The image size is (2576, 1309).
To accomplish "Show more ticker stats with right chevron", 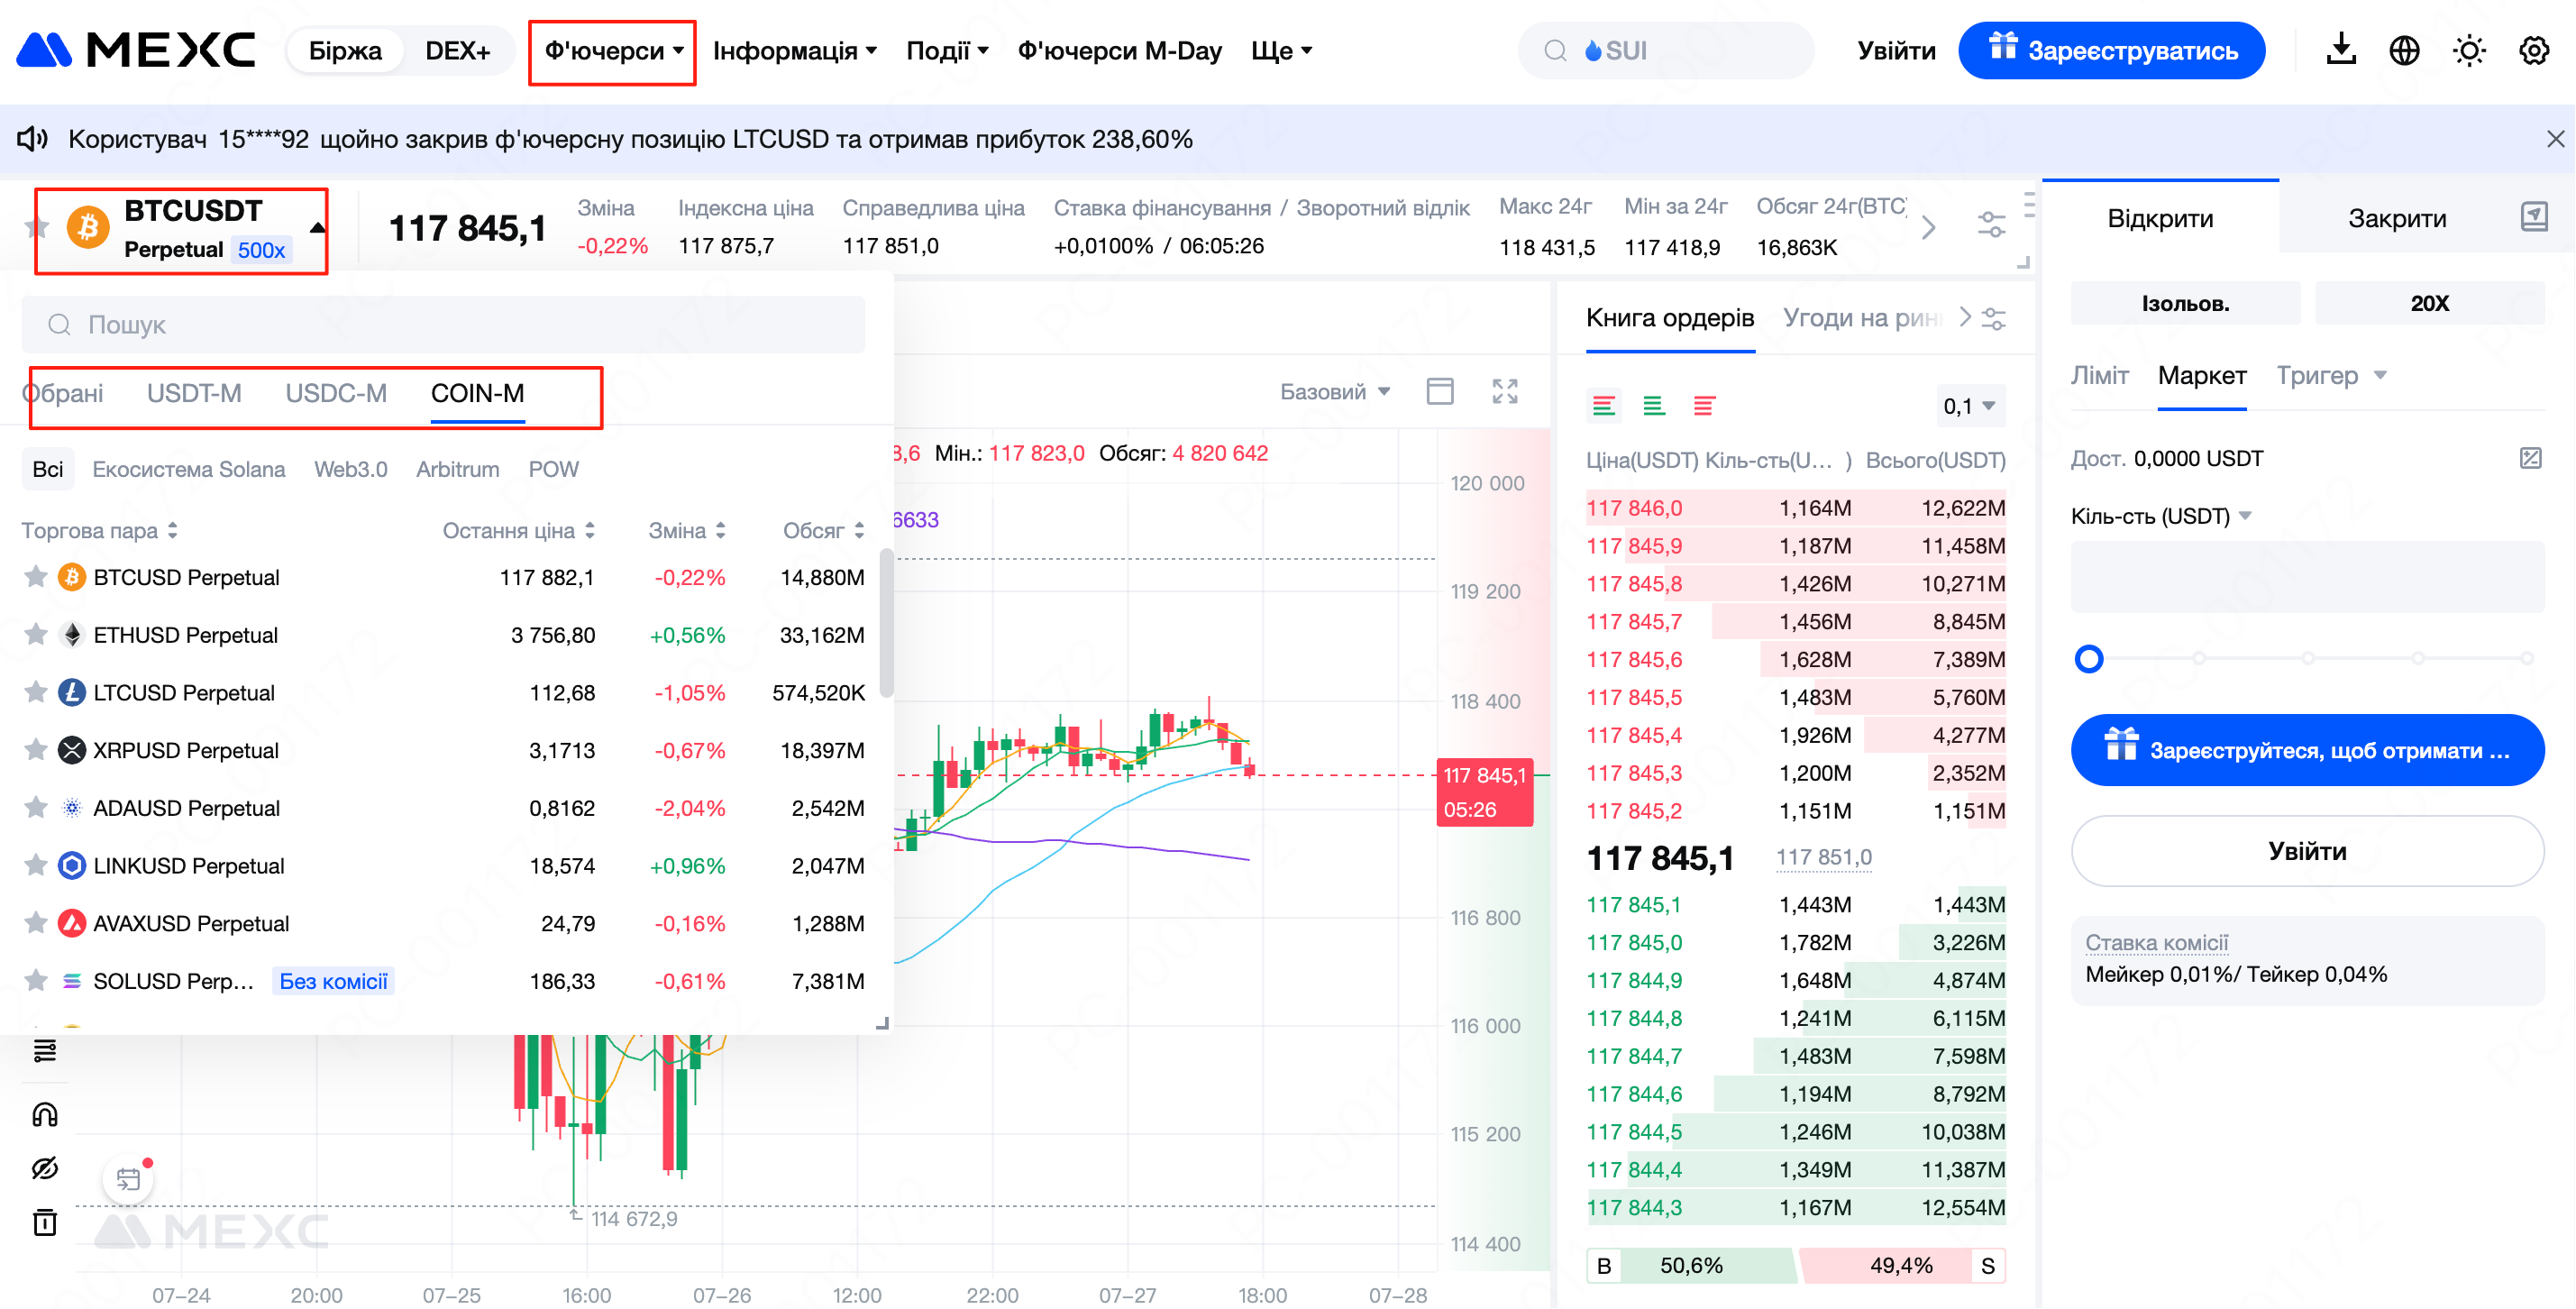I will (x=1929, y=228).
